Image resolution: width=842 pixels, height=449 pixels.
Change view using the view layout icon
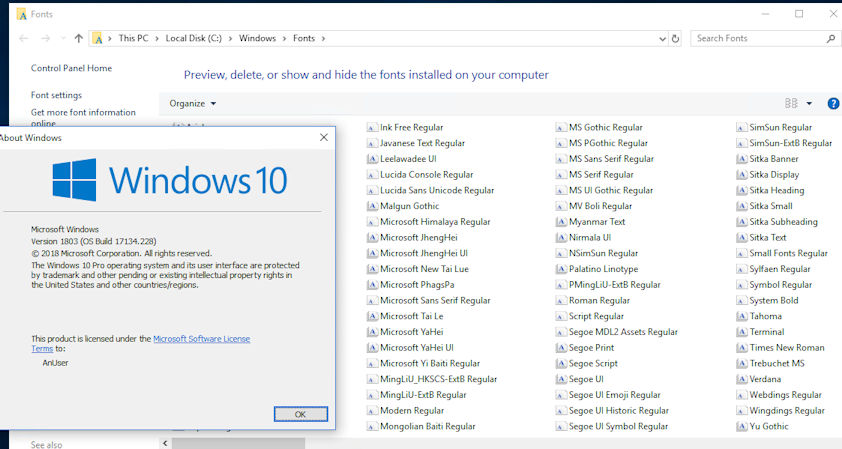791,104
